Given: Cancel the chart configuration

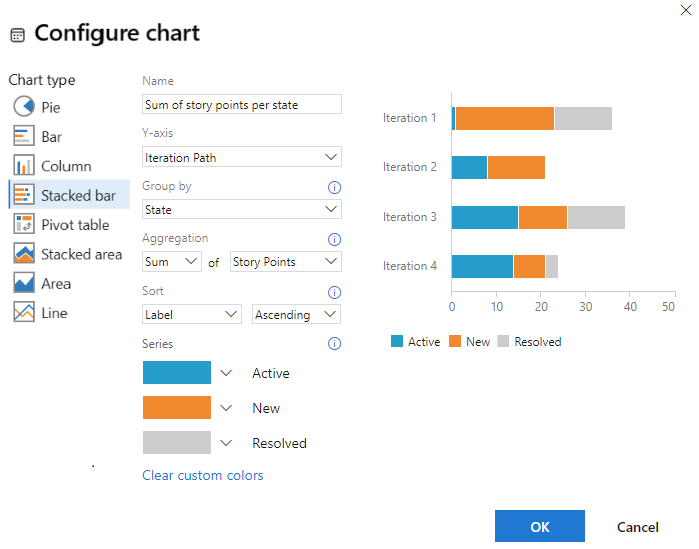Looking at the screenshot, I should coord(637,527).
